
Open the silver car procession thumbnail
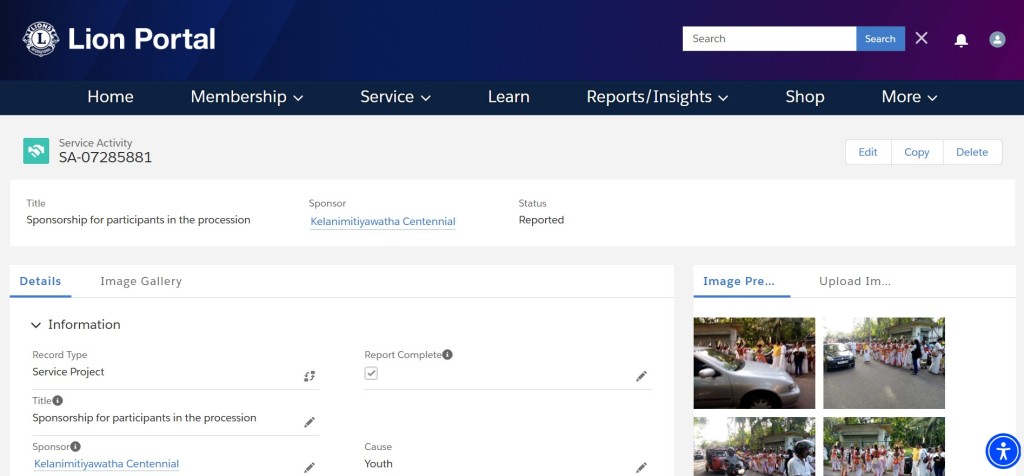[x=754, y=363]
